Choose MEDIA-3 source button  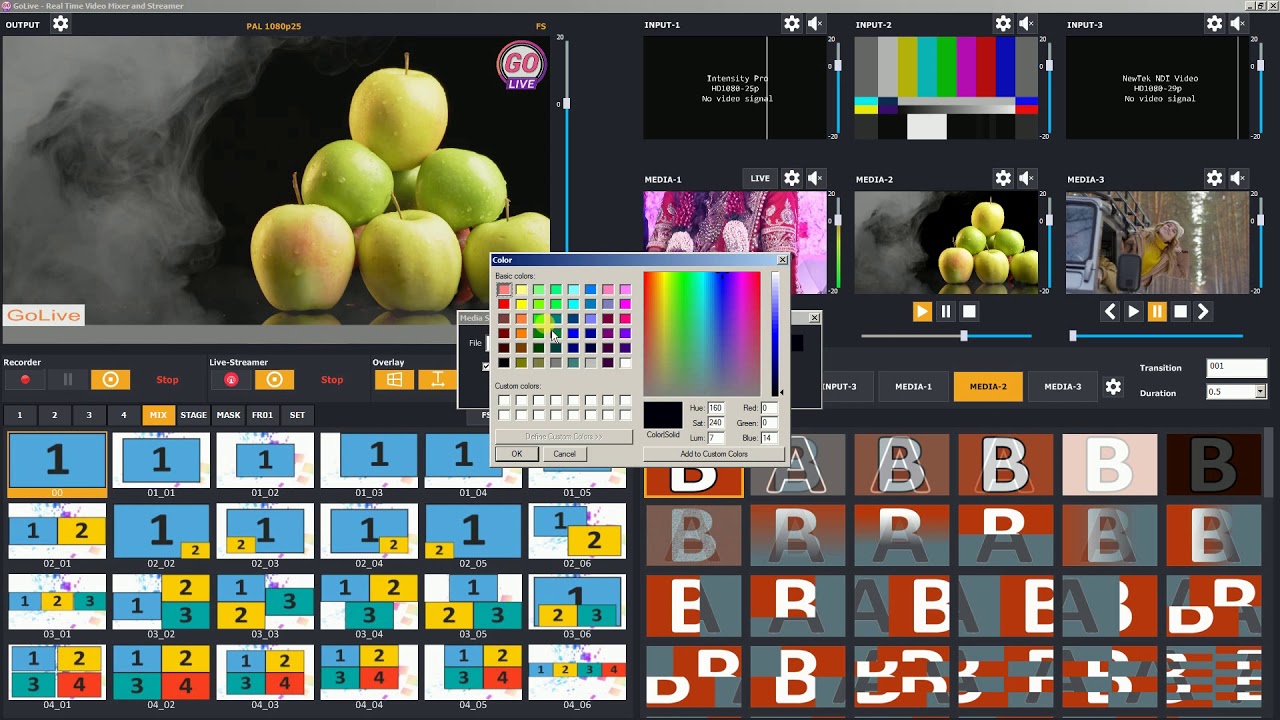(x=1062, y=387)
